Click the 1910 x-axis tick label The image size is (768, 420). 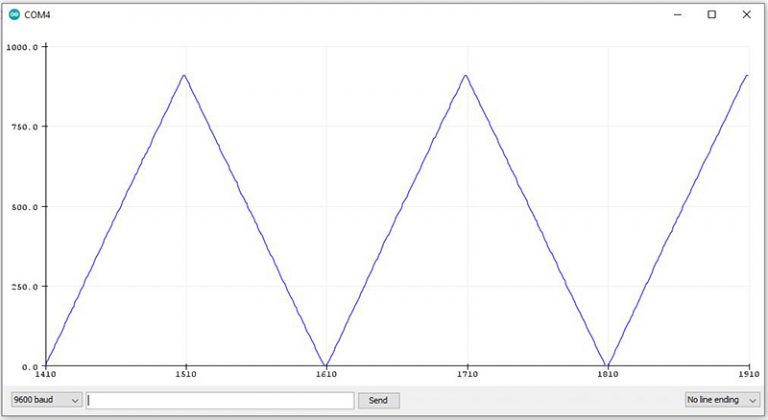pos(748,376)
